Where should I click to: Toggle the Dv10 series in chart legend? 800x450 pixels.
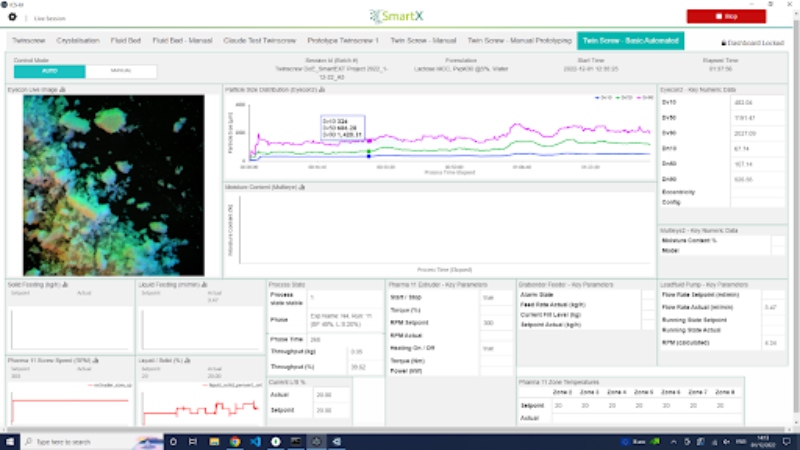point(600,97)
